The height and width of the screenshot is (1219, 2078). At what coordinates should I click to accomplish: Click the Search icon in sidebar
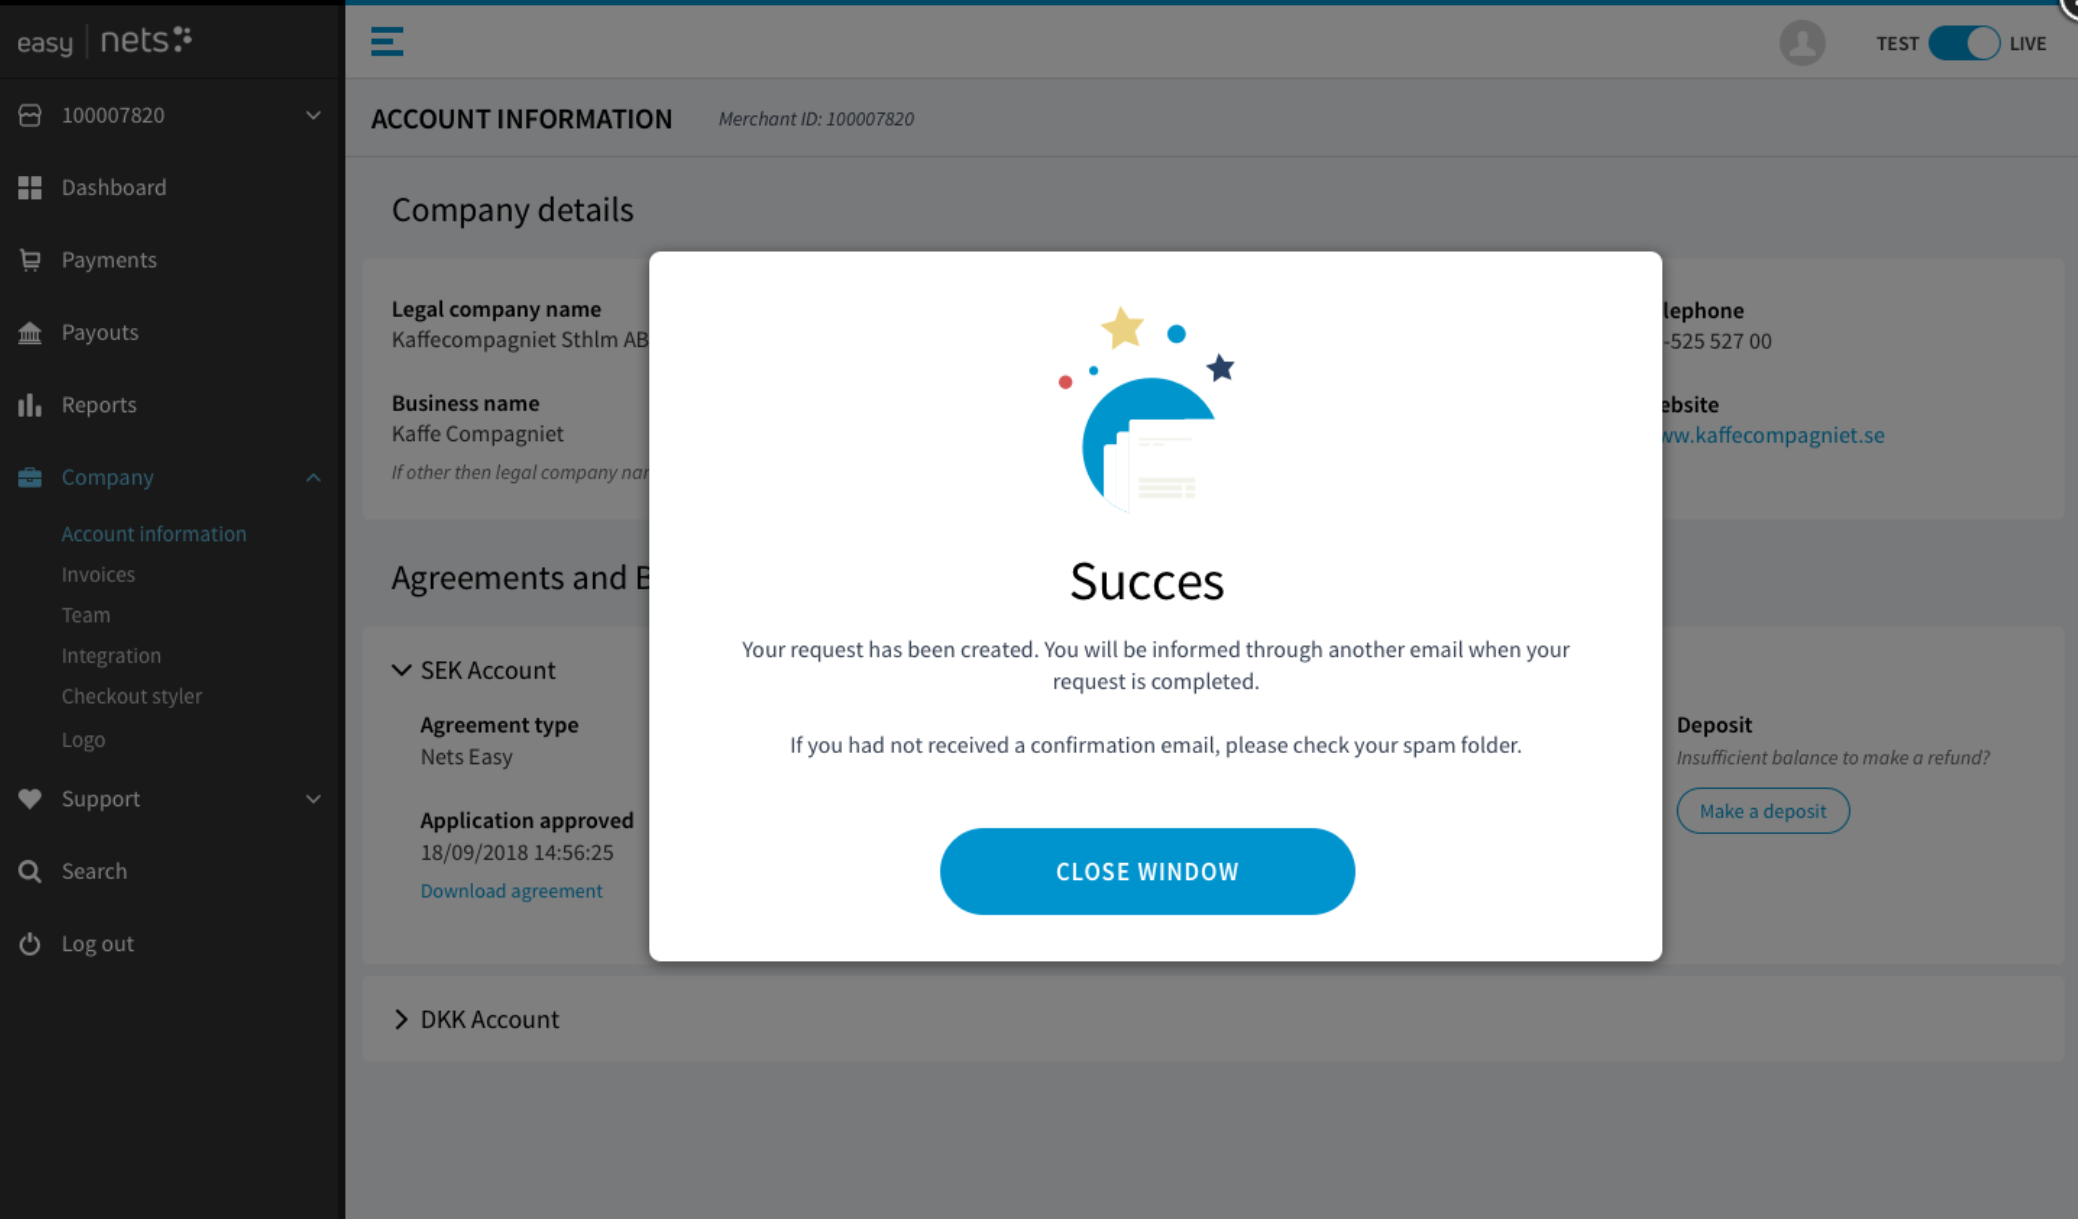29,871
